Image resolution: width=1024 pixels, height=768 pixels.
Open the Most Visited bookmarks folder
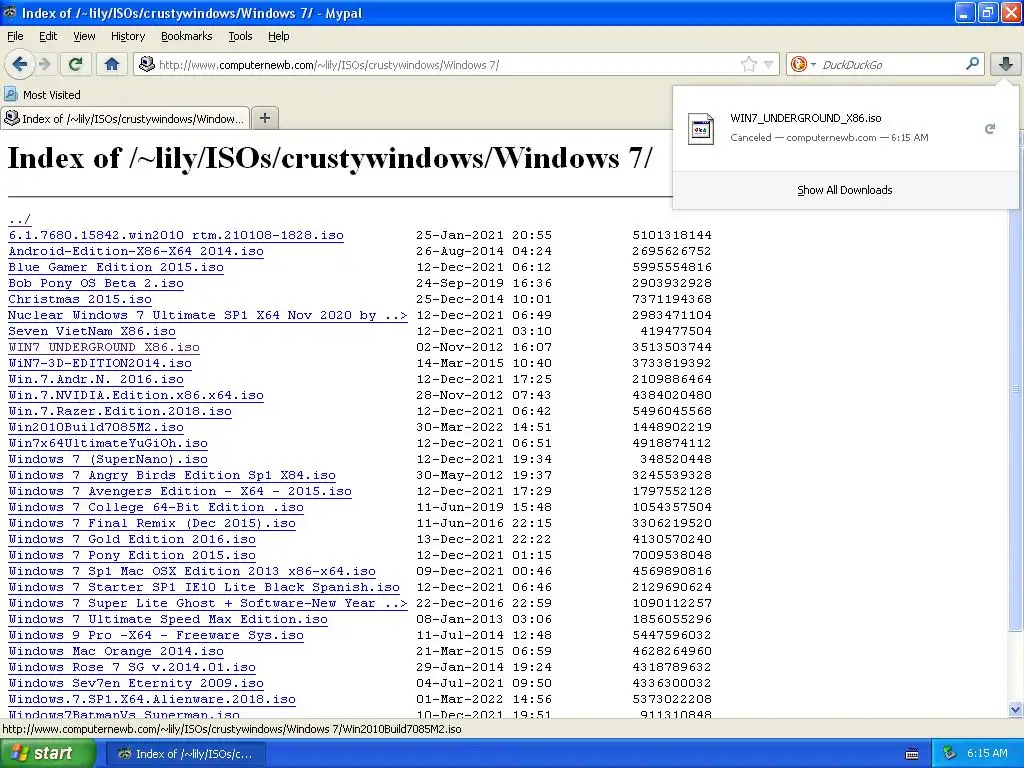coord(43,95)
